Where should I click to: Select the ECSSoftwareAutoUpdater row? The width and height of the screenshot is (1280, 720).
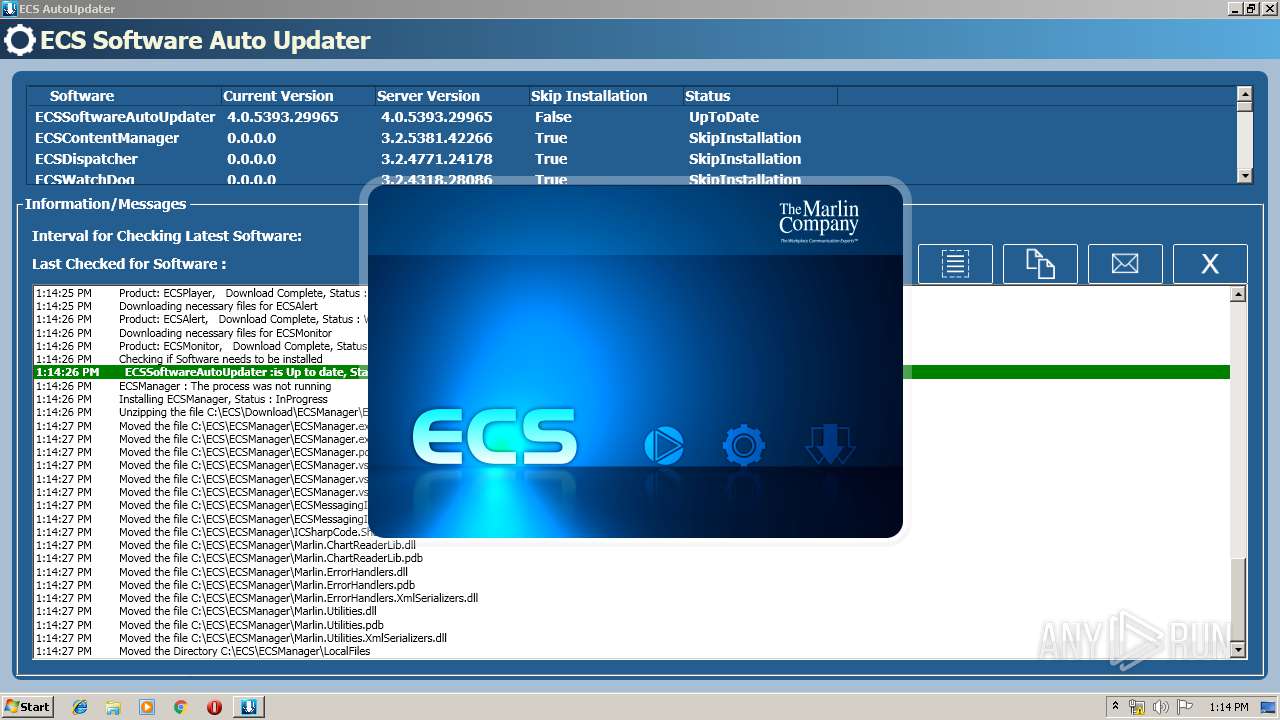pos(632,117)
